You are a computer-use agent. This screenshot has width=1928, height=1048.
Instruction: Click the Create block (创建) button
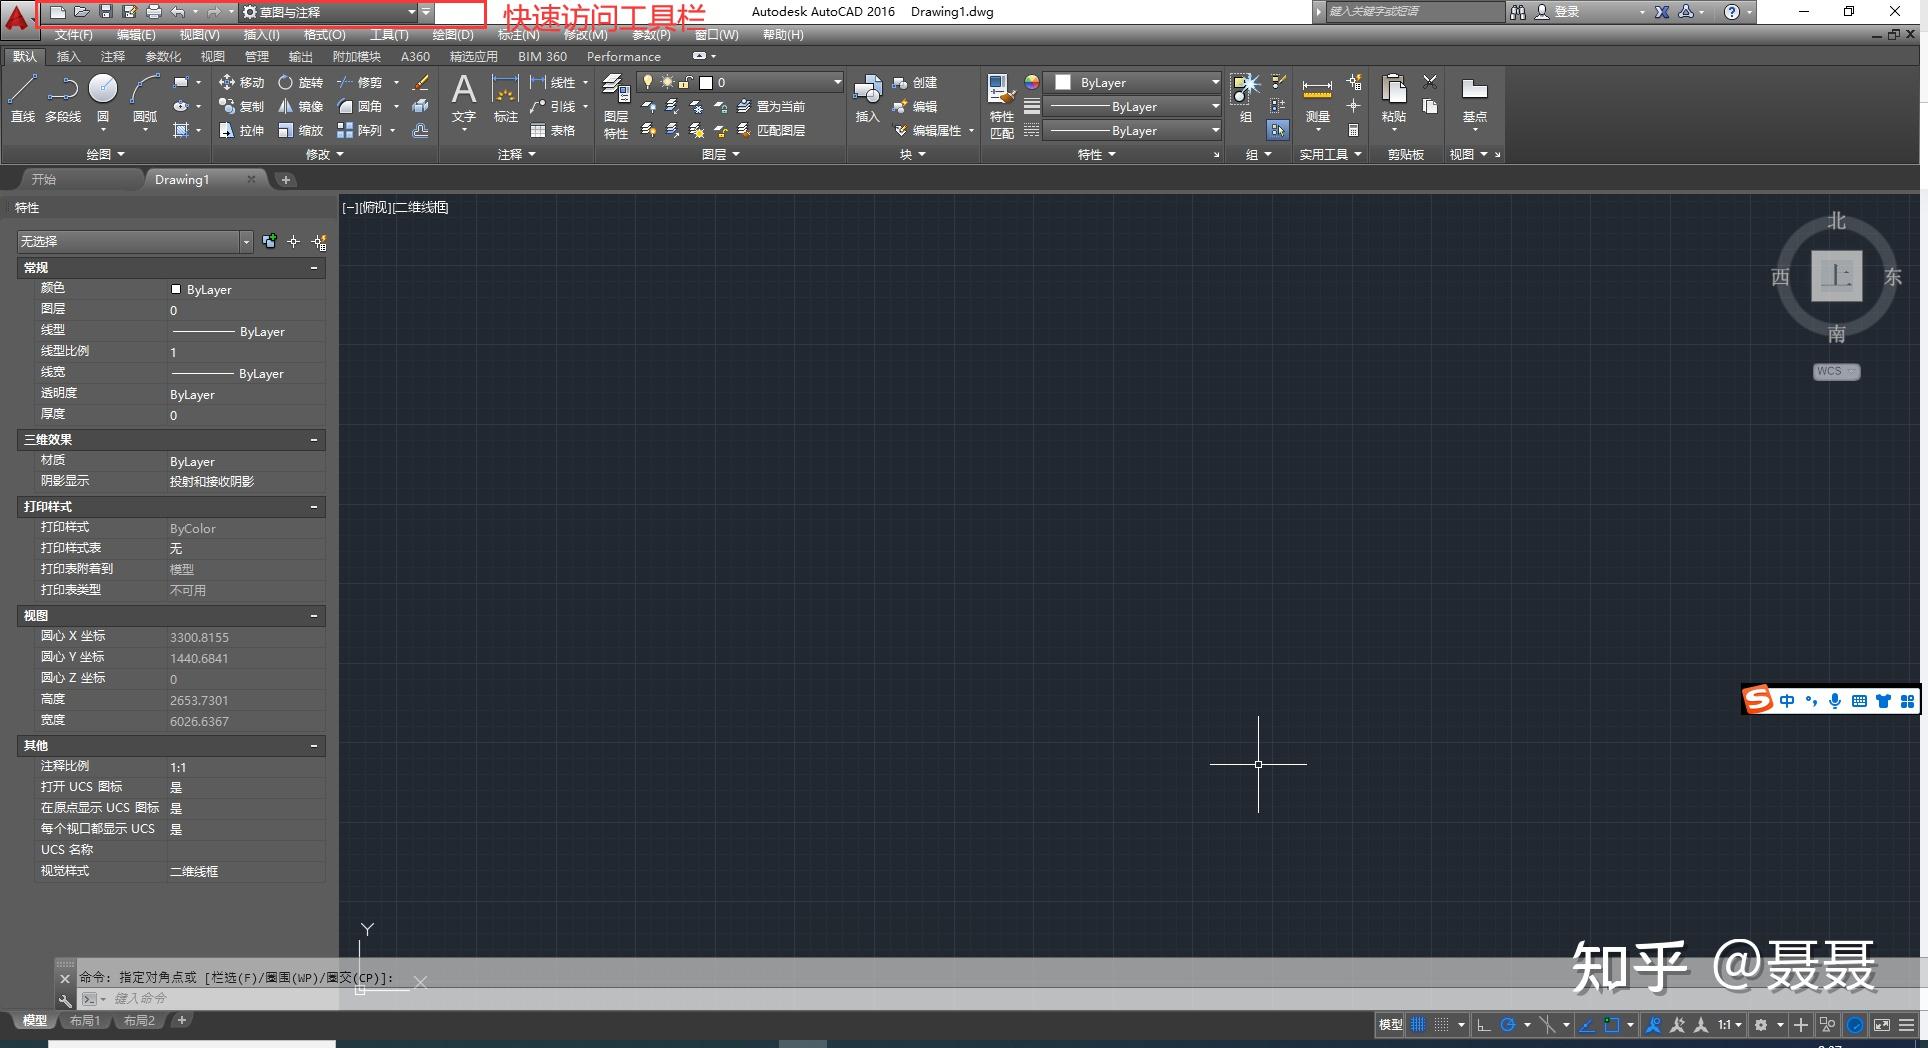point(915,82)
